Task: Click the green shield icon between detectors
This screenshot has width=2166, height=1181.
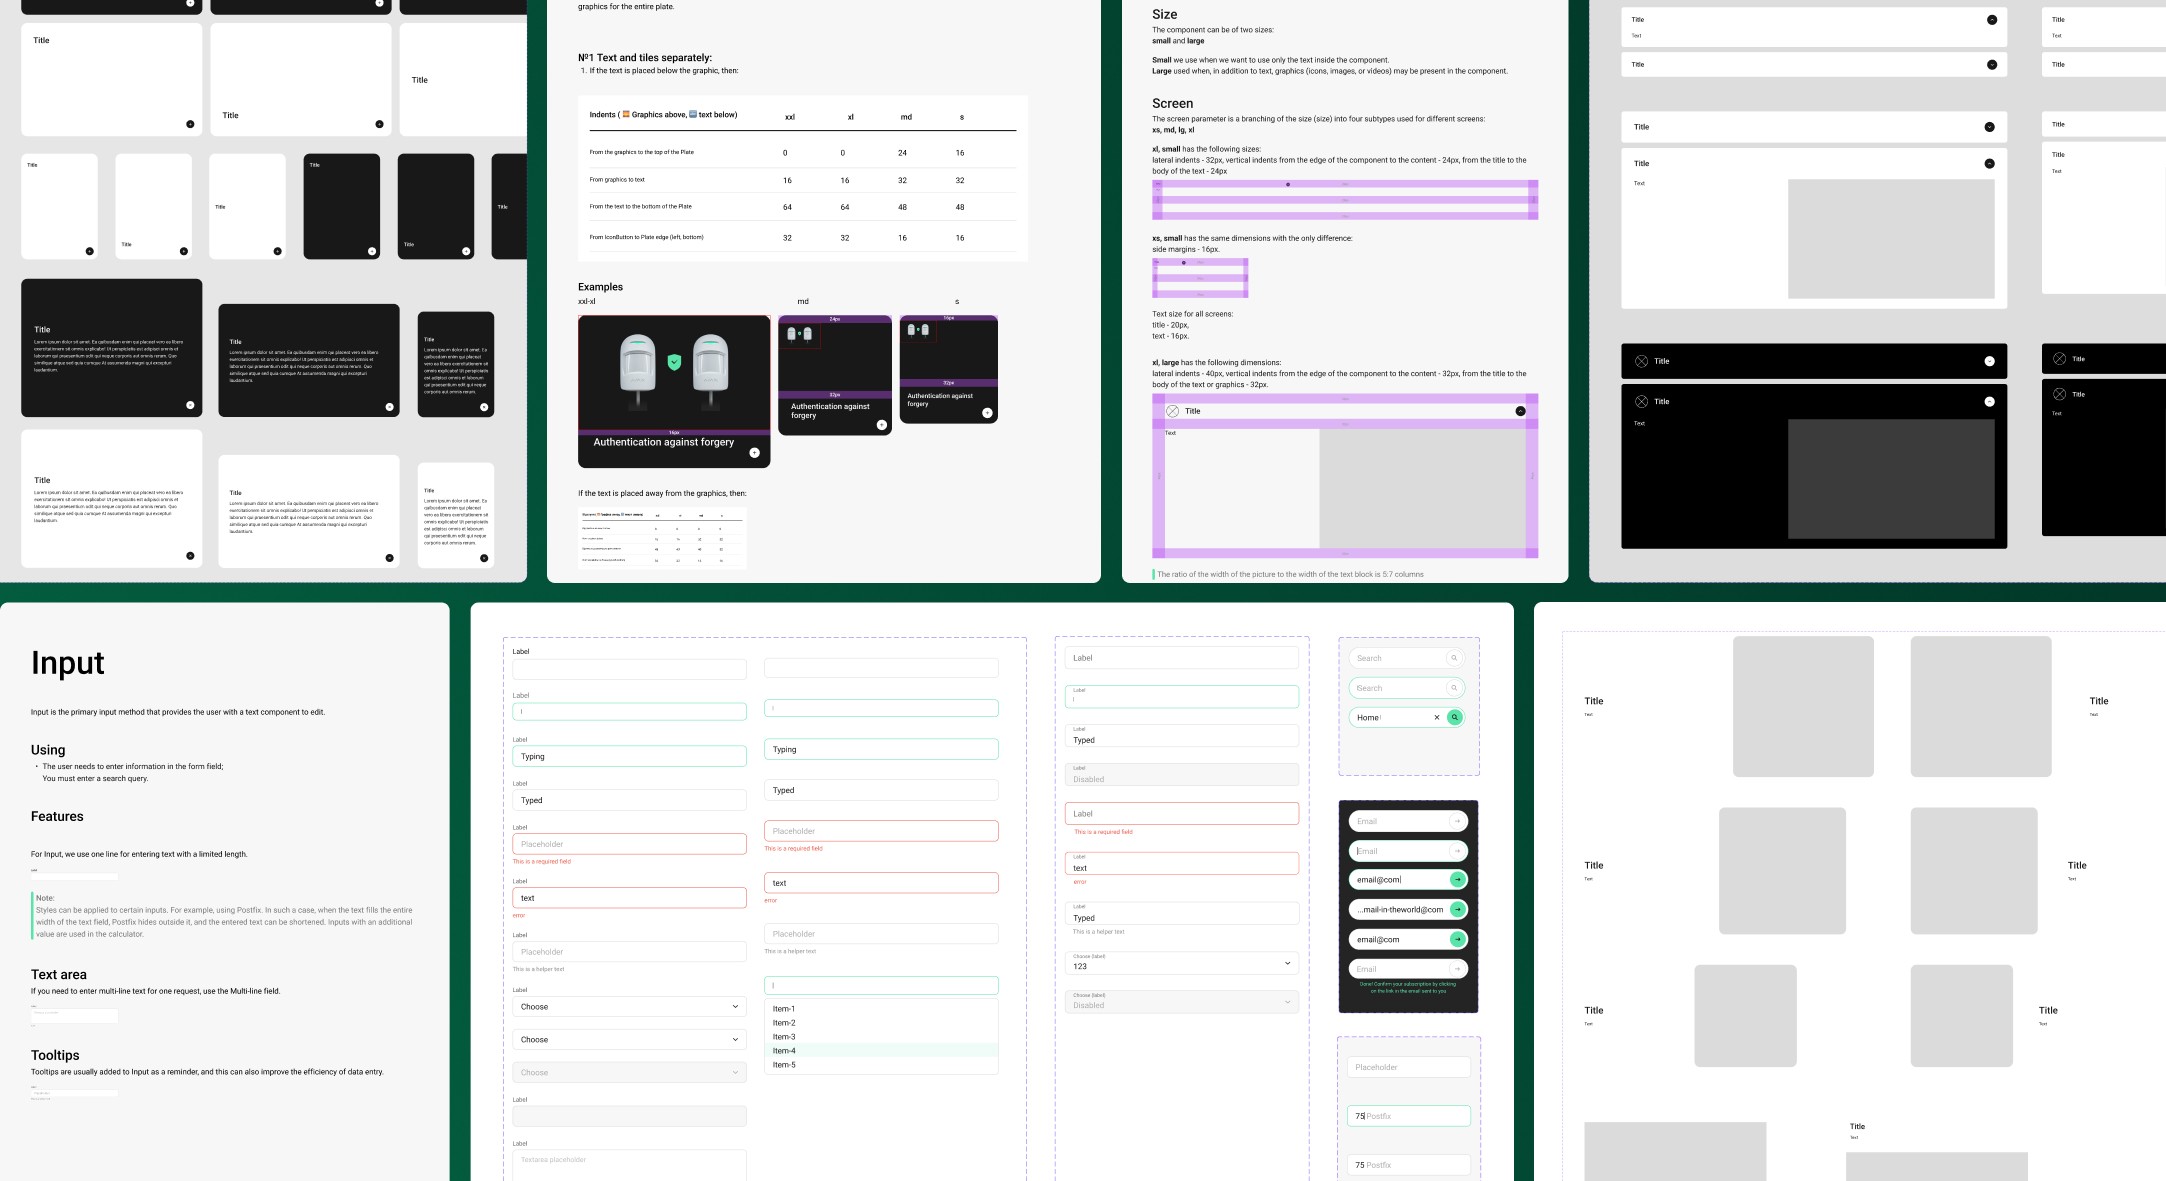Action: point(674,362)
